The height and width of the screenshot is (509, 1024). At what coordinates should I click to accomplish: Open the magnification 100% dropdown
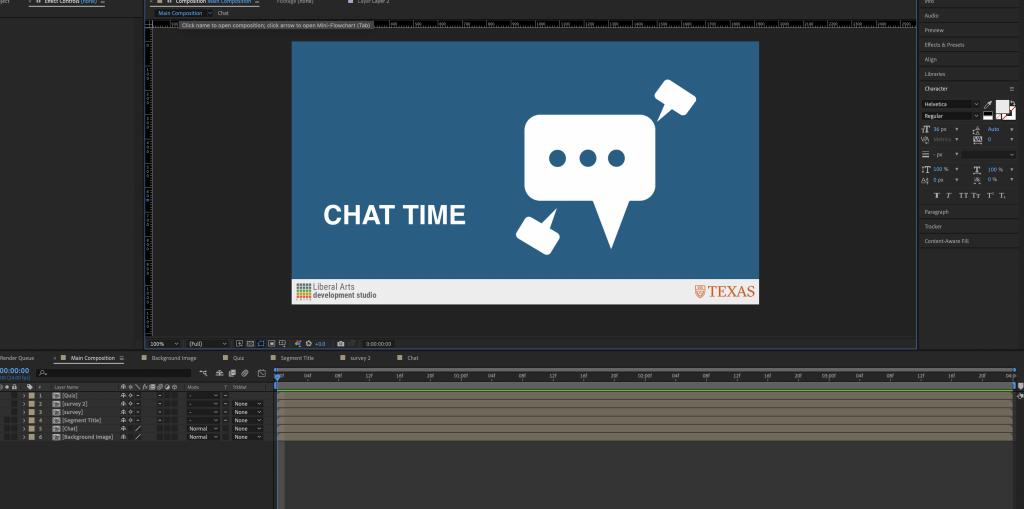[x=164, y=344]
